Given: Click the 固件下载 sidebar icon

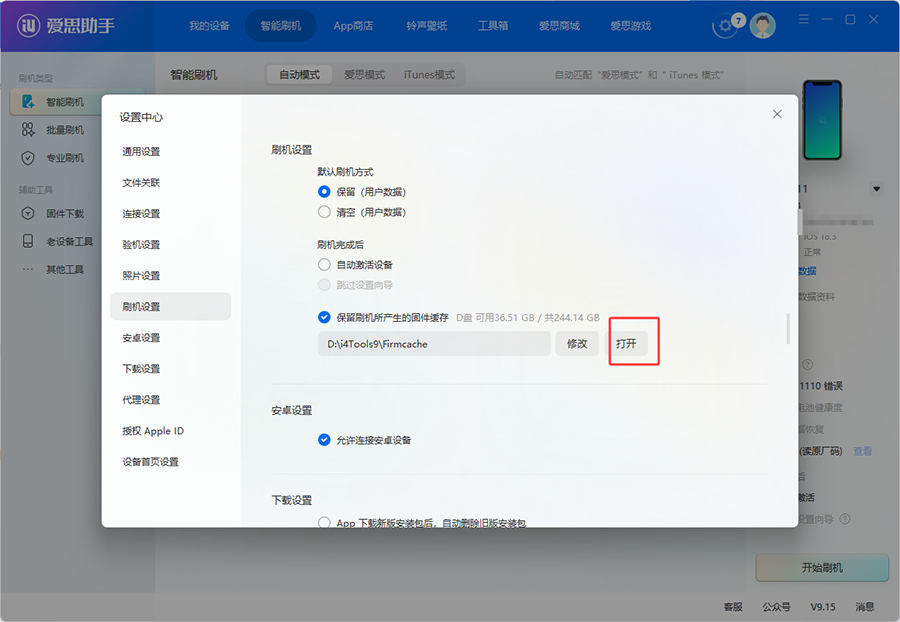Looking at the screenshot, I should (x=28, y=213).
